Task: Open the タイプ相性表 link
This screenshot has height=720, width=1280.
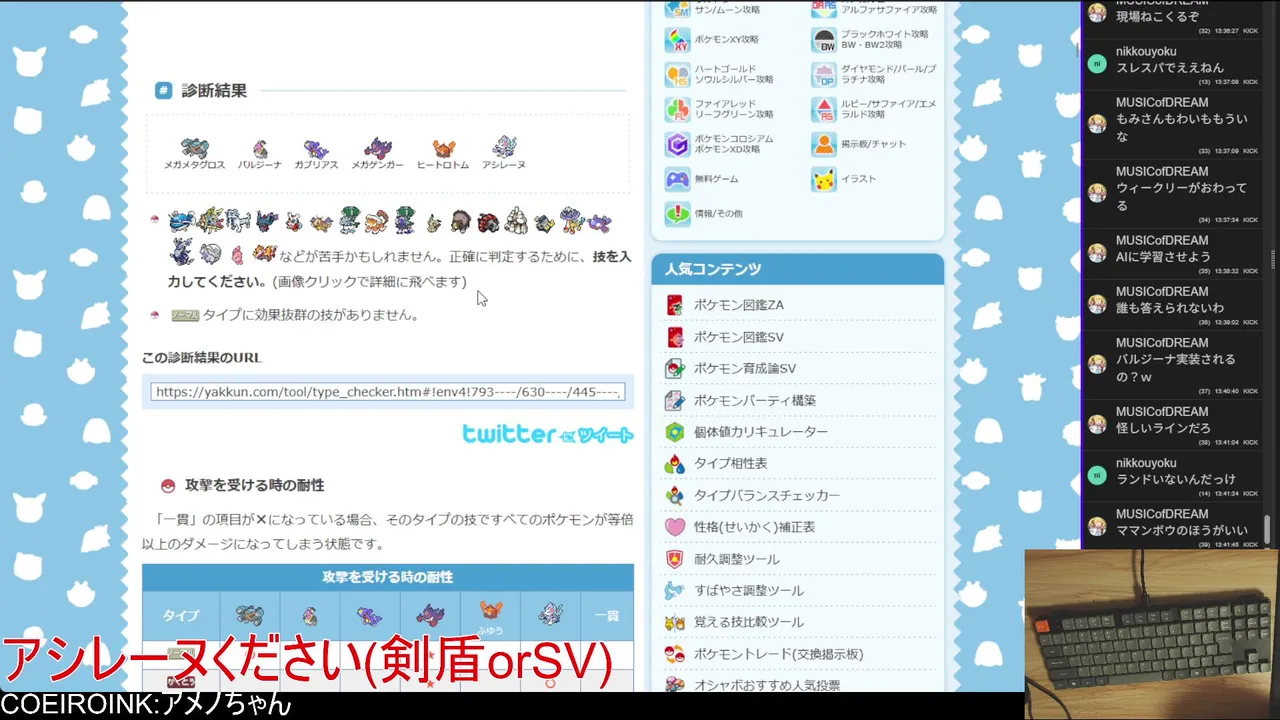Action: pyautogui.click(x=731, y=463)
